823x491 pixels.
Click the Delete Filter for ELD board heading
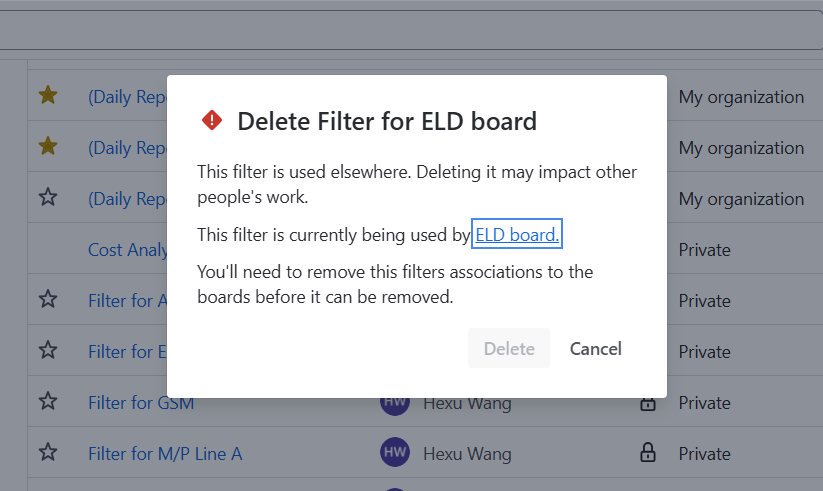coord(387,122)
